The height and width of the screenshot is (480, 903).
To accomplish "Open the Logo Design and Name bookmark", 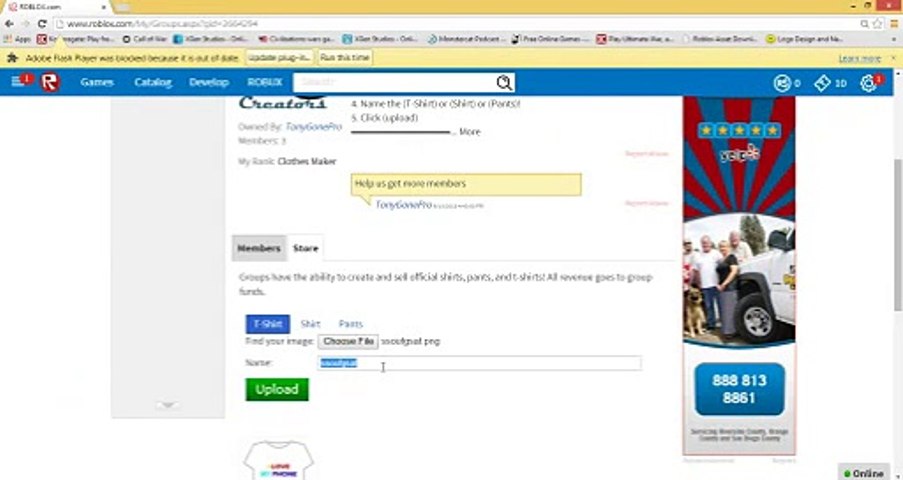I will point(805,39).
